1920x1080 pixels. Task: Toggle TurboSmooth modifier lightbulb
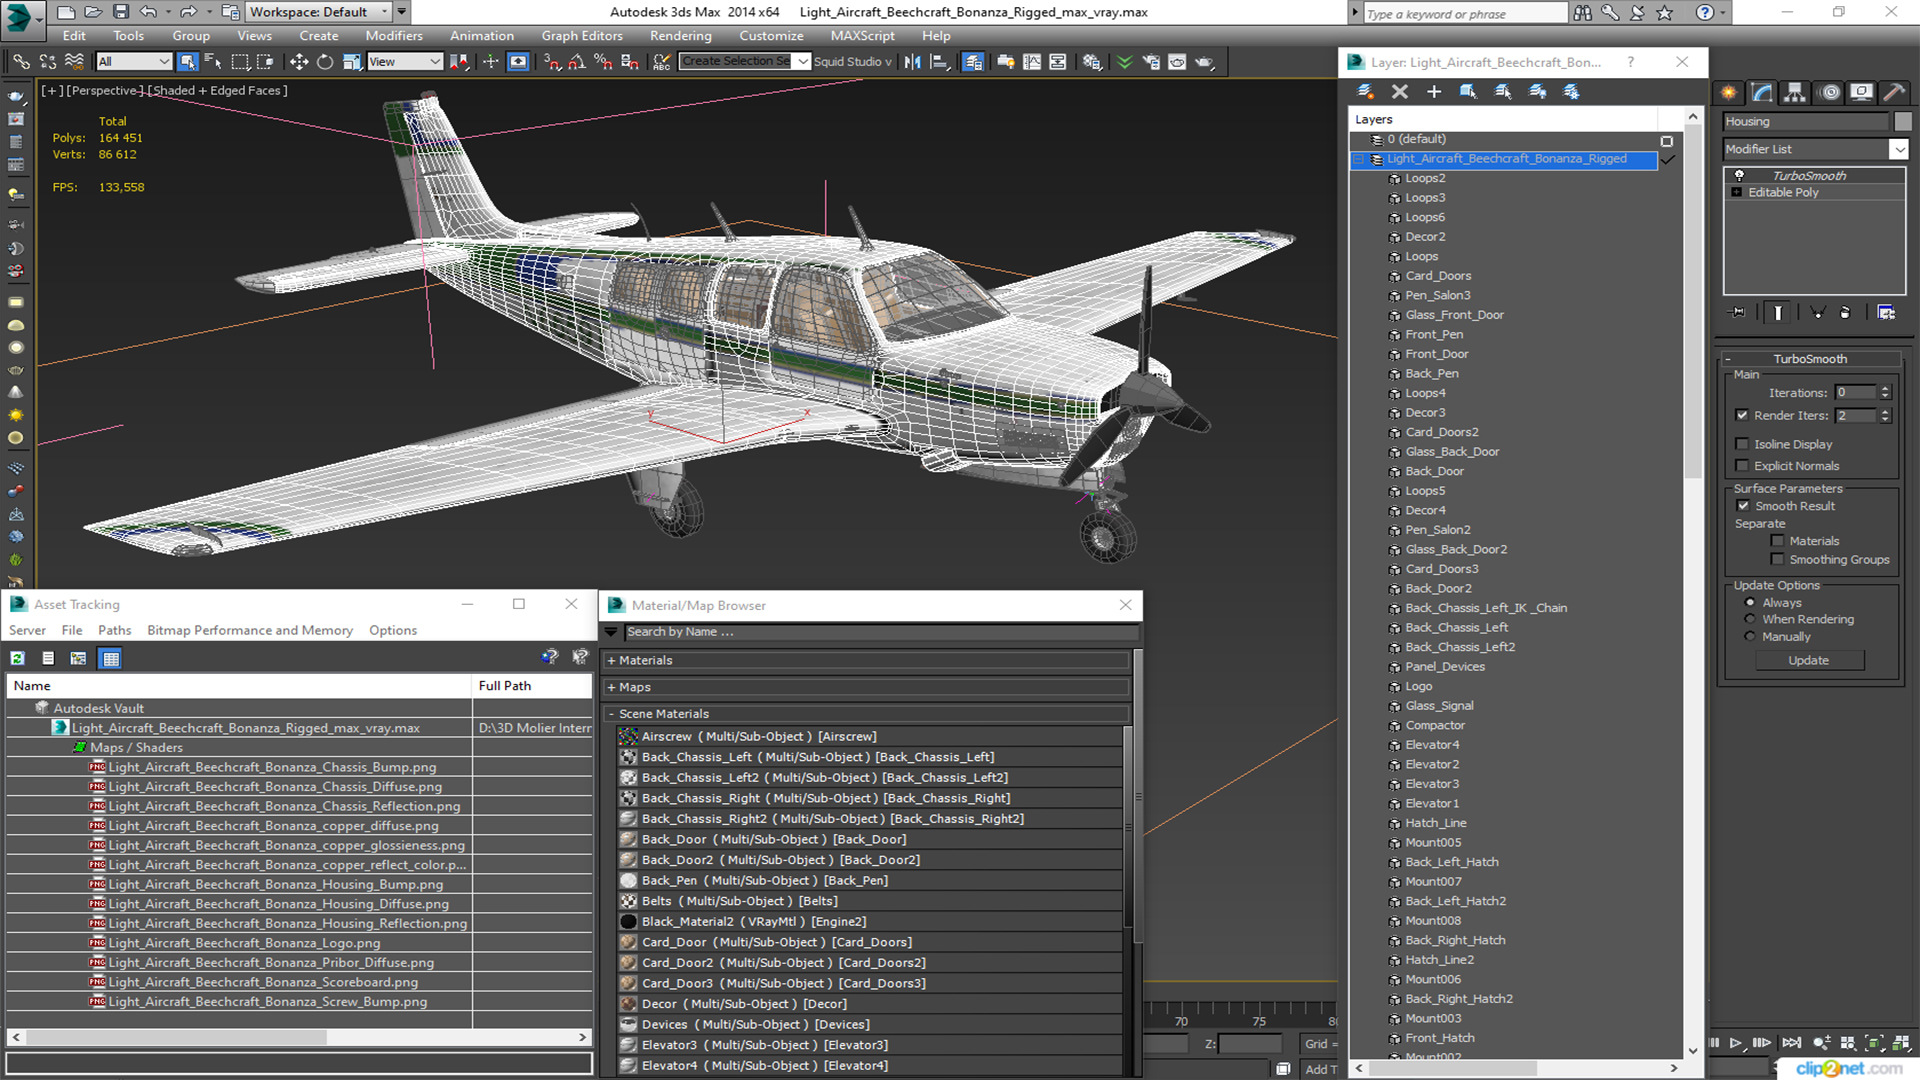[x=1739, y=175]
